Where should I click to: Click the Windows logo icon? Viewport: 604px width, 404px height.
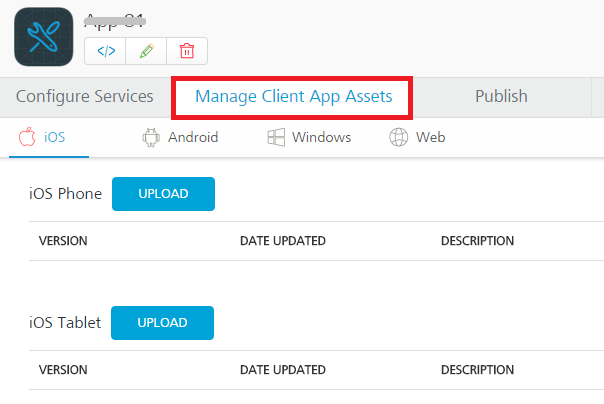[276, 137]
